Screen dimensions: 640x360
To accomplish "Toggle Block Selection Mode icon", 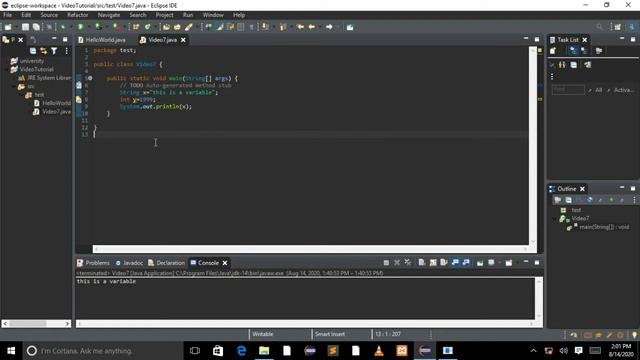I will pos(241,27).
